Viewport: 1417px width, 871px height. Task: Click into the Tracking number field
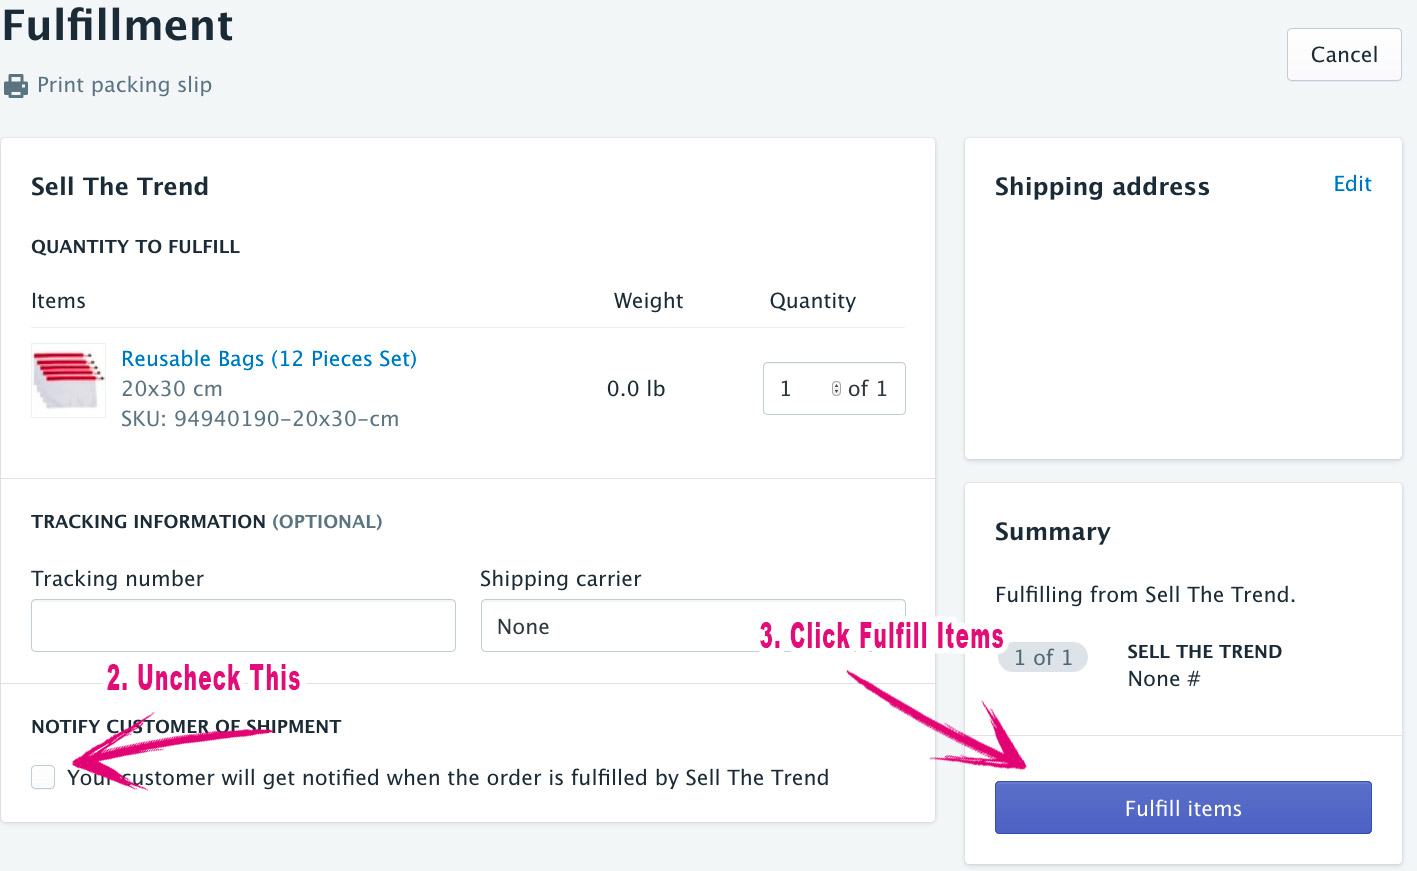point(243,626)
